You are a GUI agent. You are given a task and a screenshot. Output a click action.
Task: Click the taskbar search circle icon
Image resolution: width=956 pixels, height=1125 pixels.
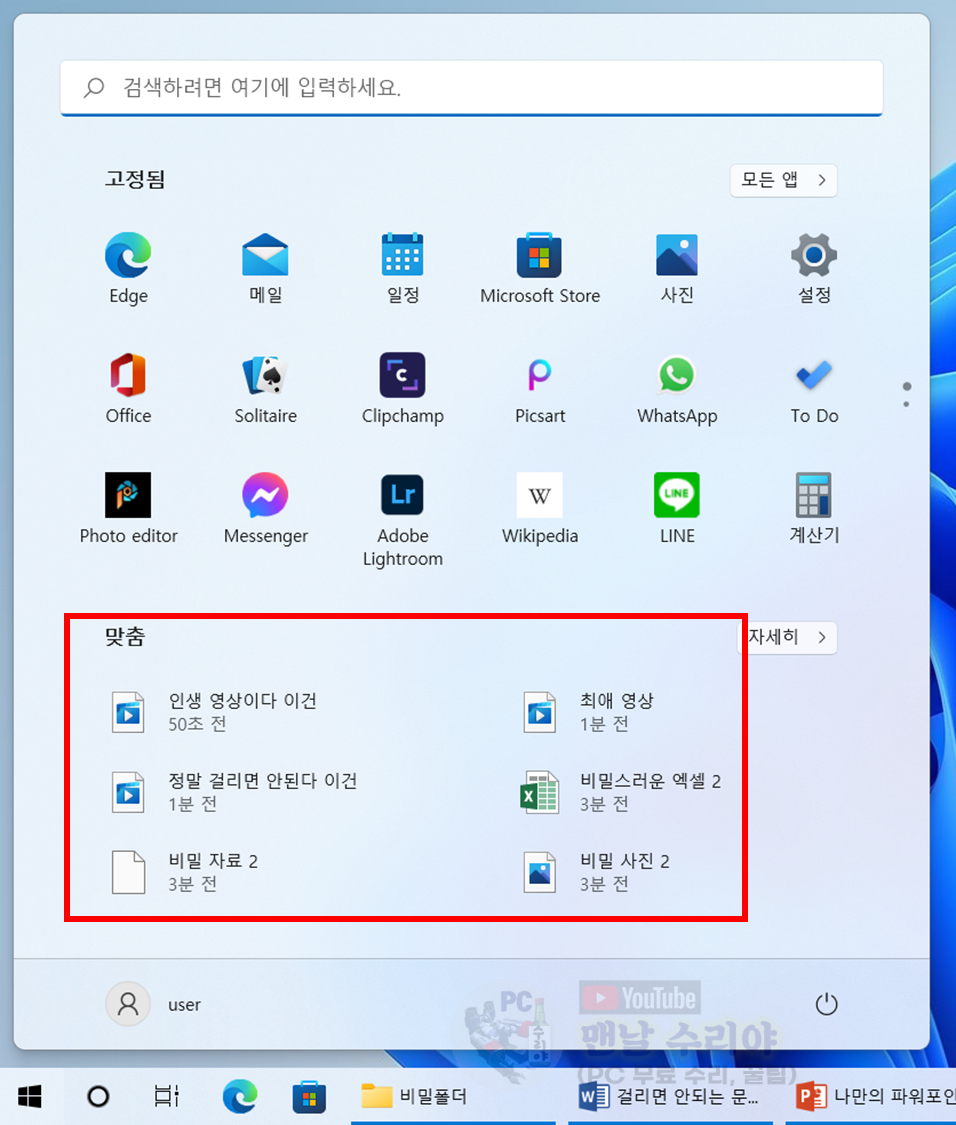tap(98, 1096)
